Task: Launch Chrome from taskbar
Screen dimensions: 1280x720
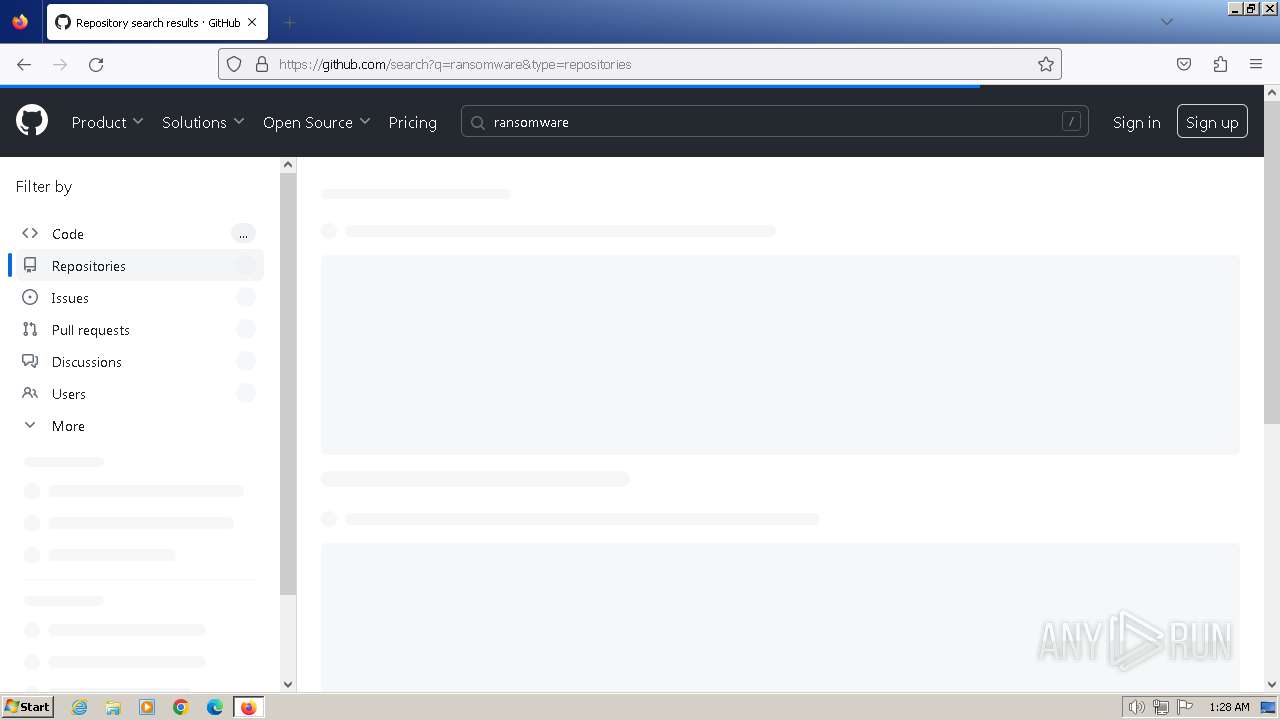Action: click(181, 707)
